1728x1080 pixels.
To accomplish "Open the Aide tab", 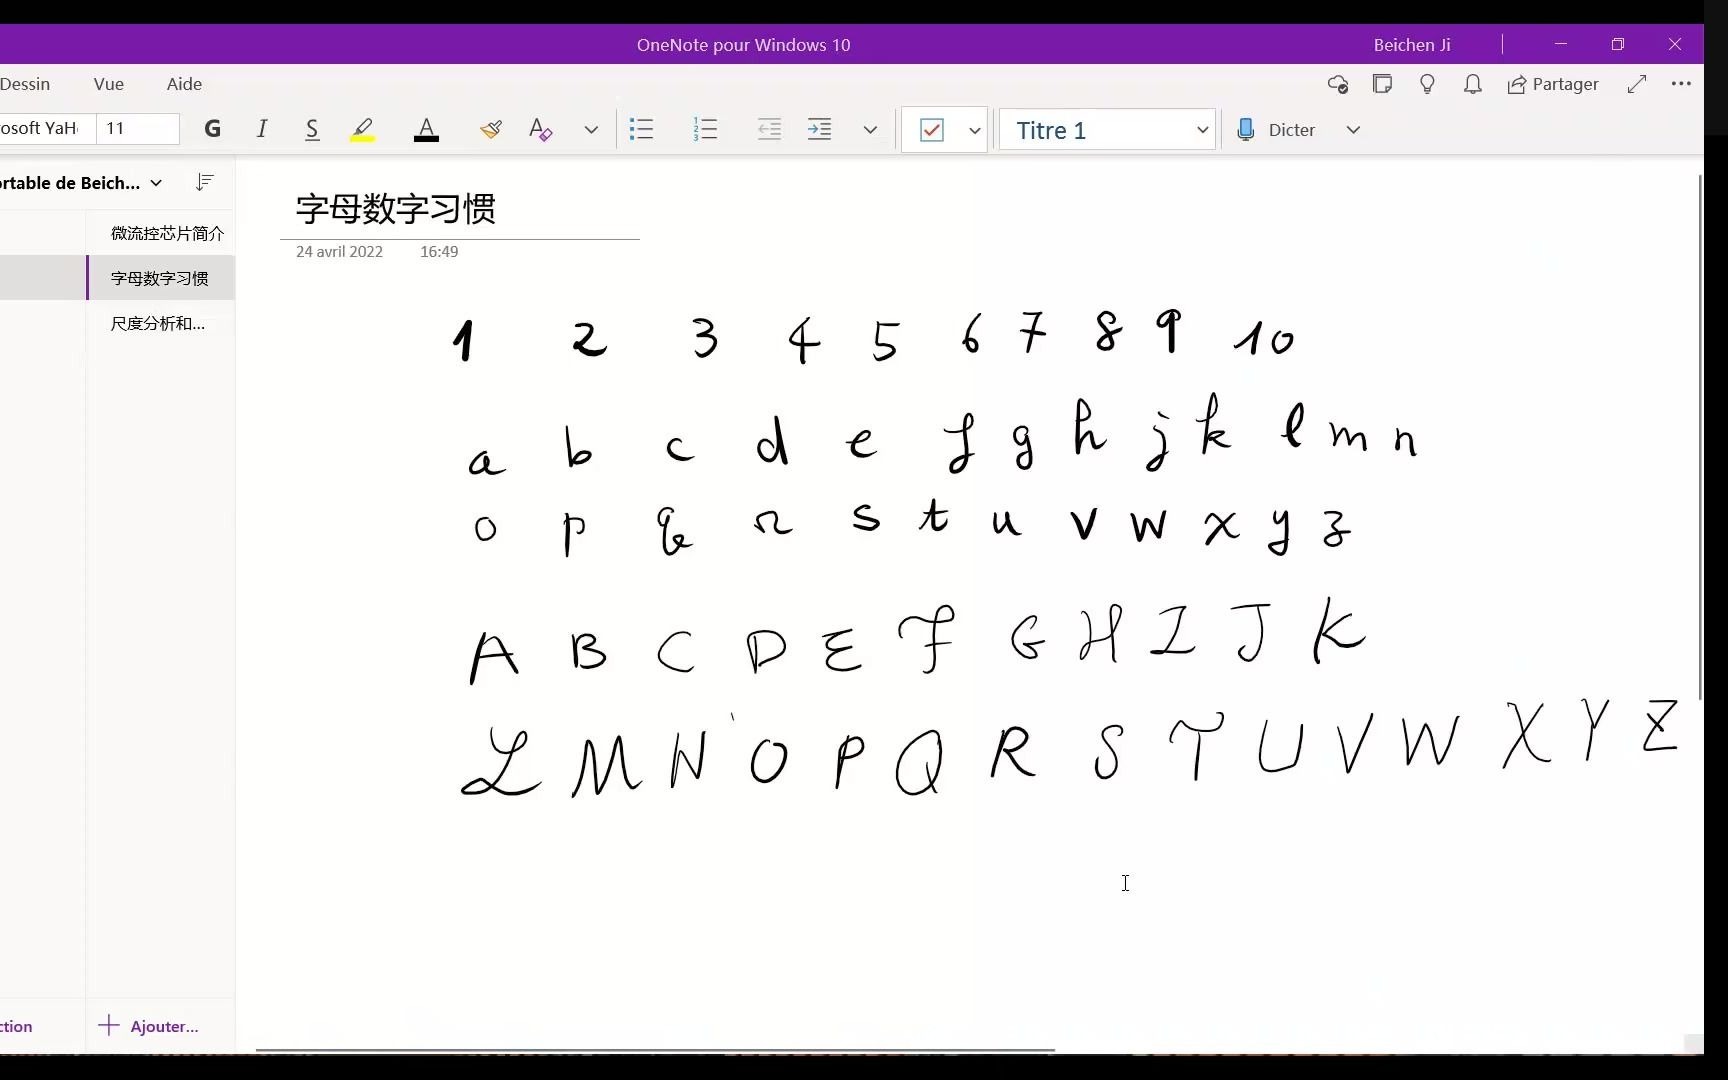I will point(184,84).
